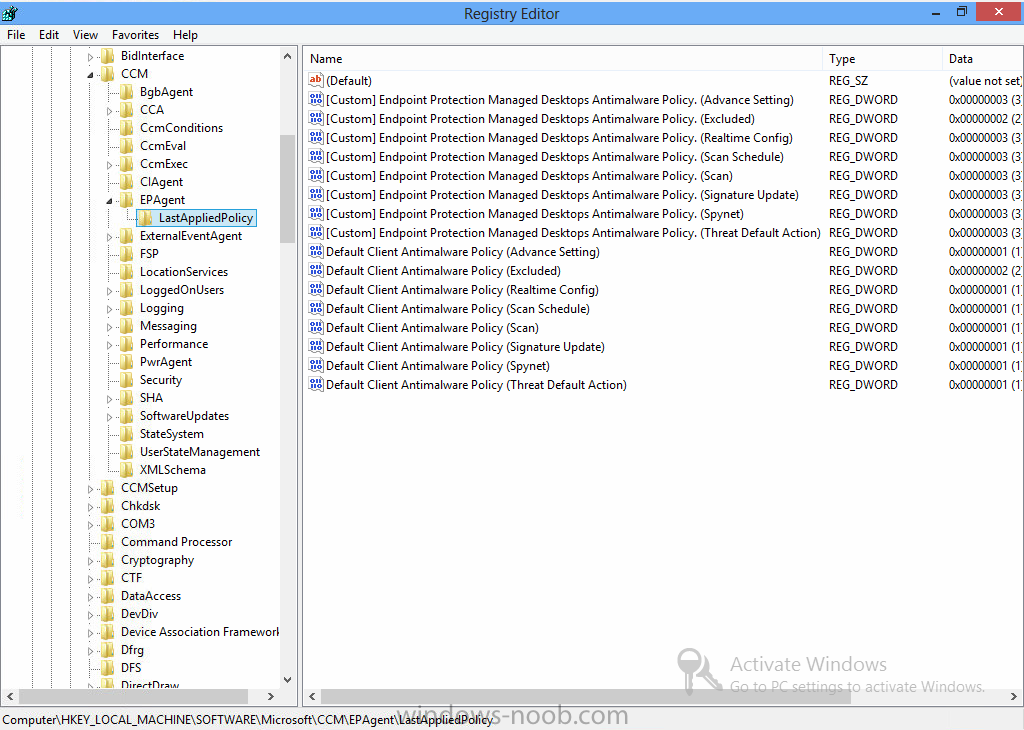Open the Favorites menu
Screen dimensions: 1024x730
tap(135, 35)
